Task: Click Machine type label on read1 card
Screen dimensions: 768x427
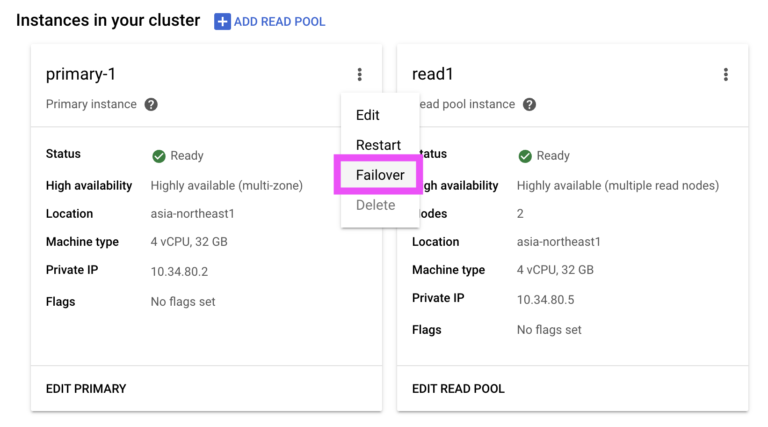Action: tap(449, 270)
